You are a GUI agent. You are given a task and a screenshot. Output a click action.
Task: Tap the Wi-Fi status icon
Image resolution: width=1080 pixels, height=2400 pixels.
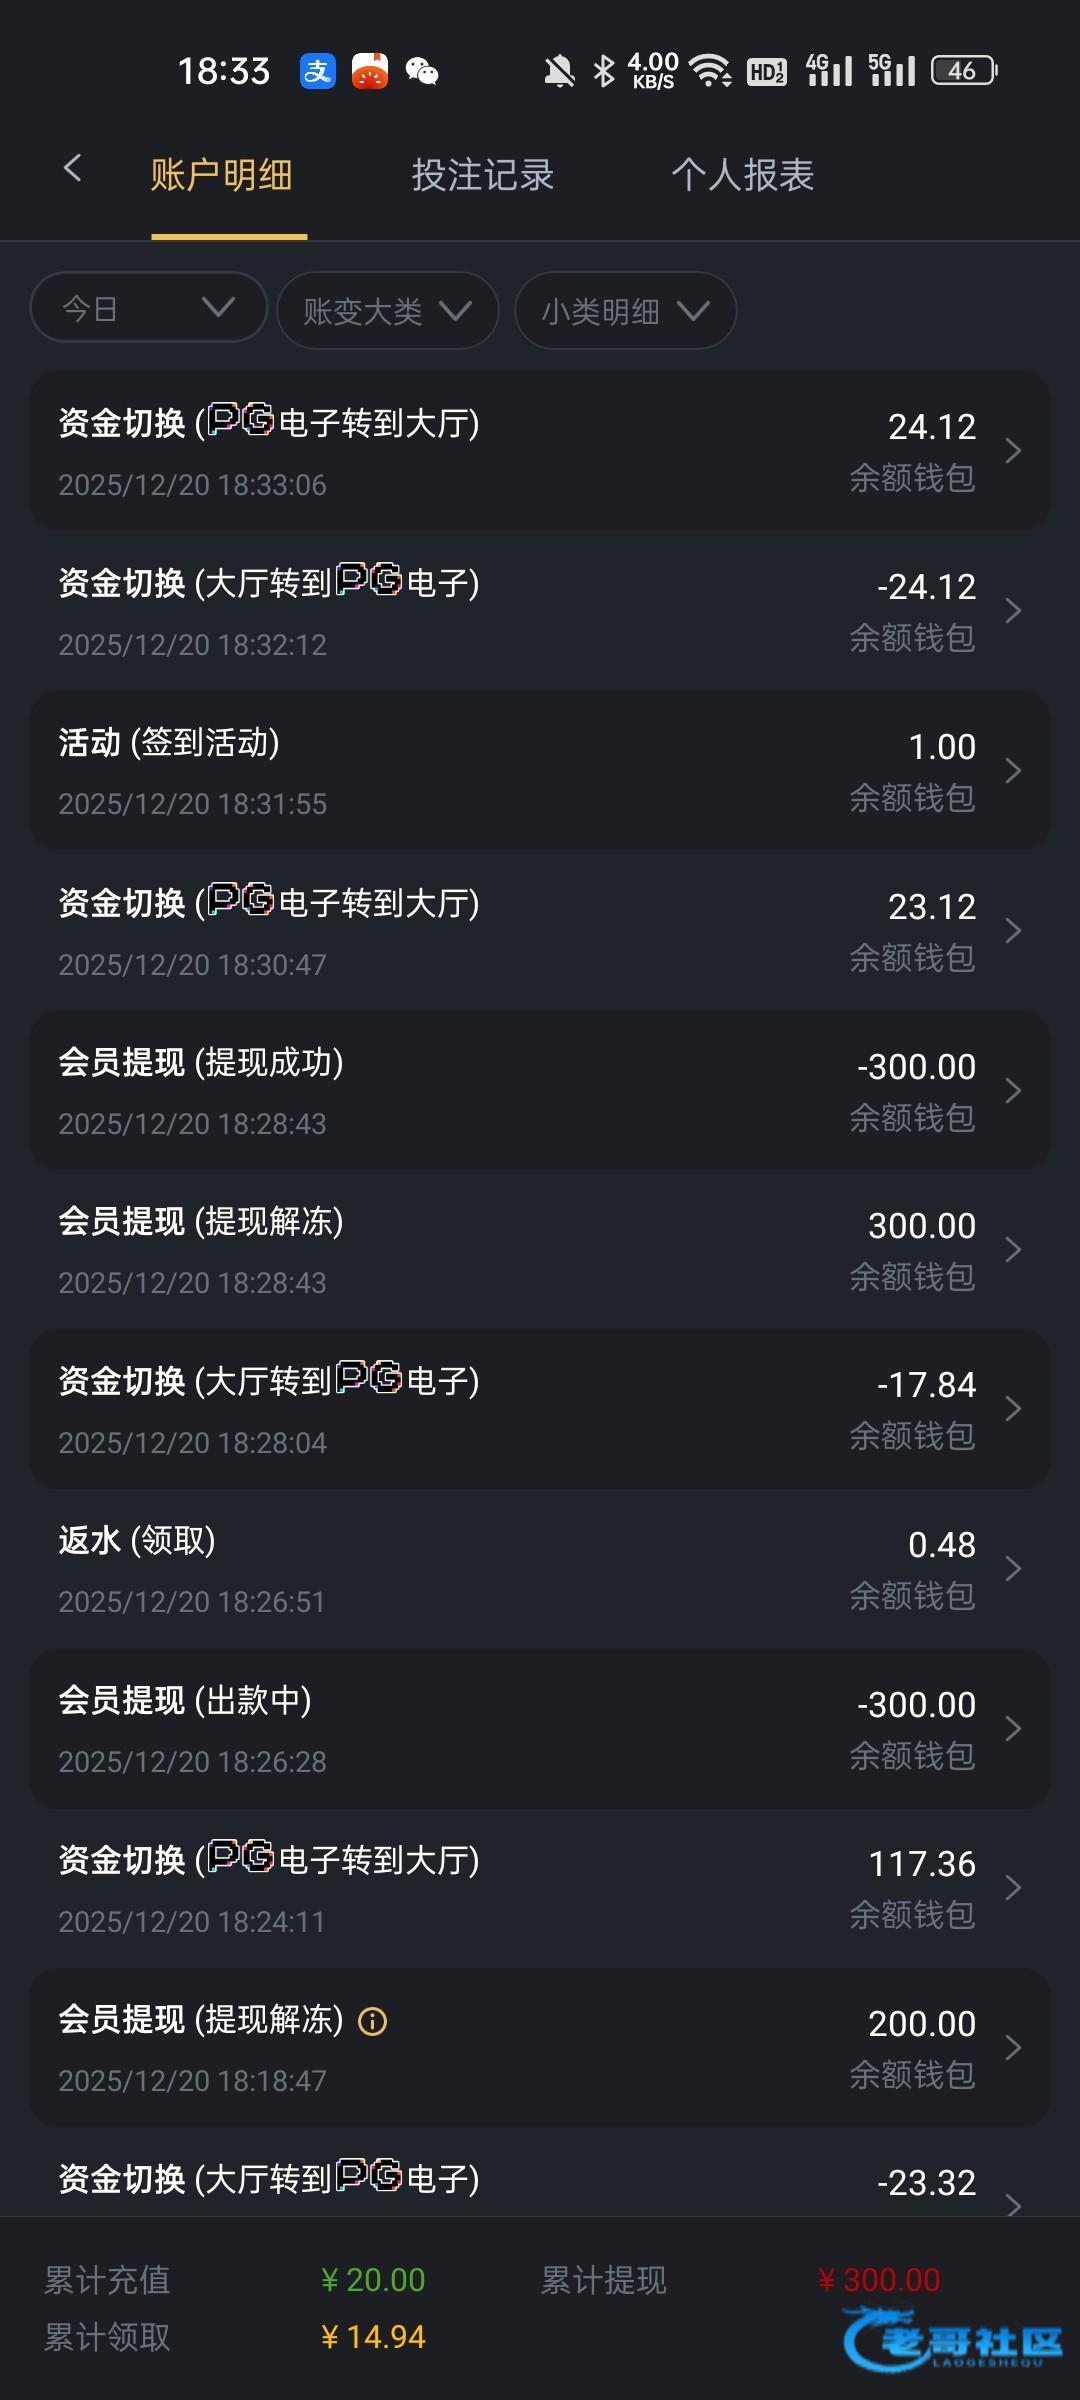711,71
